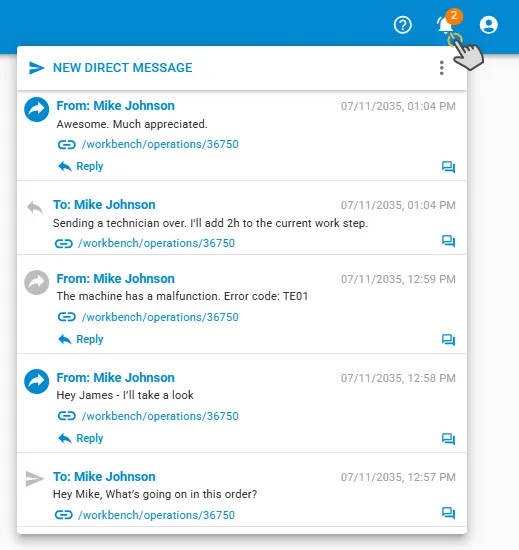
Task: Click the paper plane send icon in header
Action: 36,68
